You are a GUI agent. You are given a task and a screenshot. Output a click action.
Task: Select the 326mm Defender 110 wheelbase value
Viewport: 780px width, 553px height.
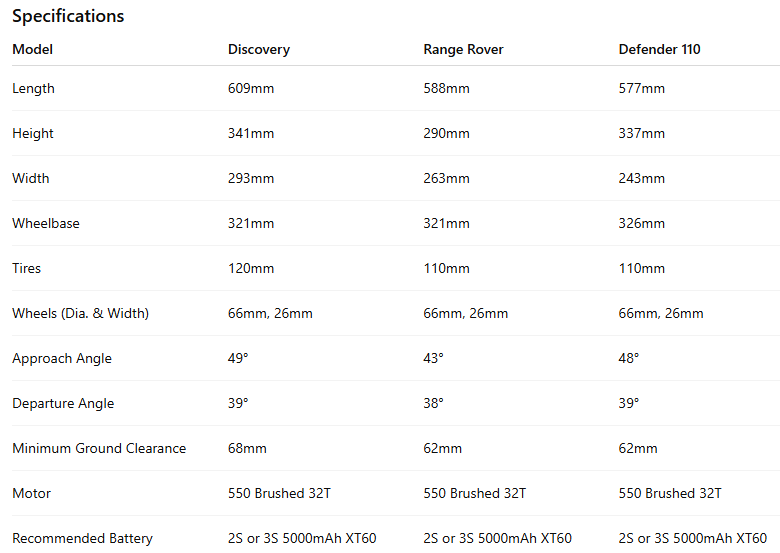[x=642, y=224]
